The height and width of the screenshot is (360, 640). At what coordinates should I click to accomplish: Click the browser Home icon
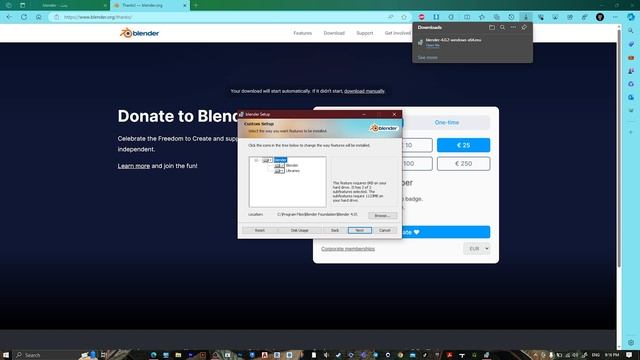coord(39,17)
